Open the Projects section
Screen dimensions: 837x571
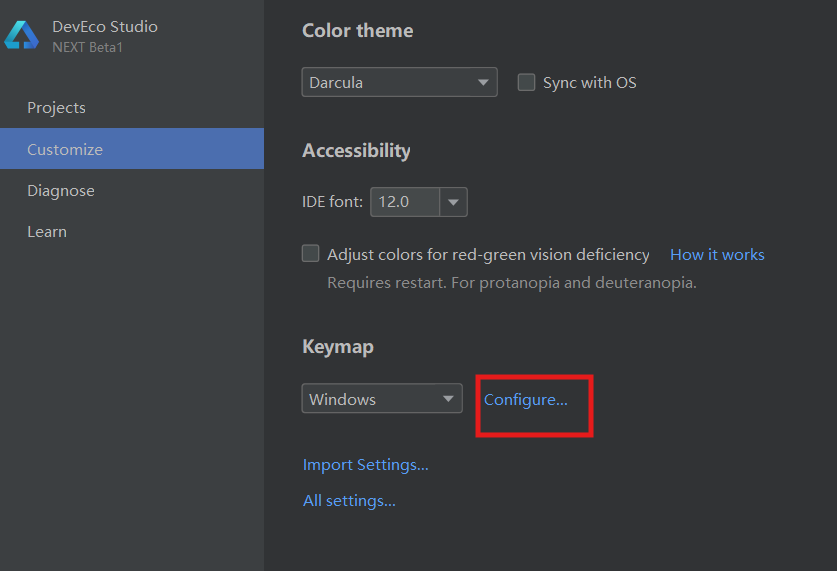point(56,108)
